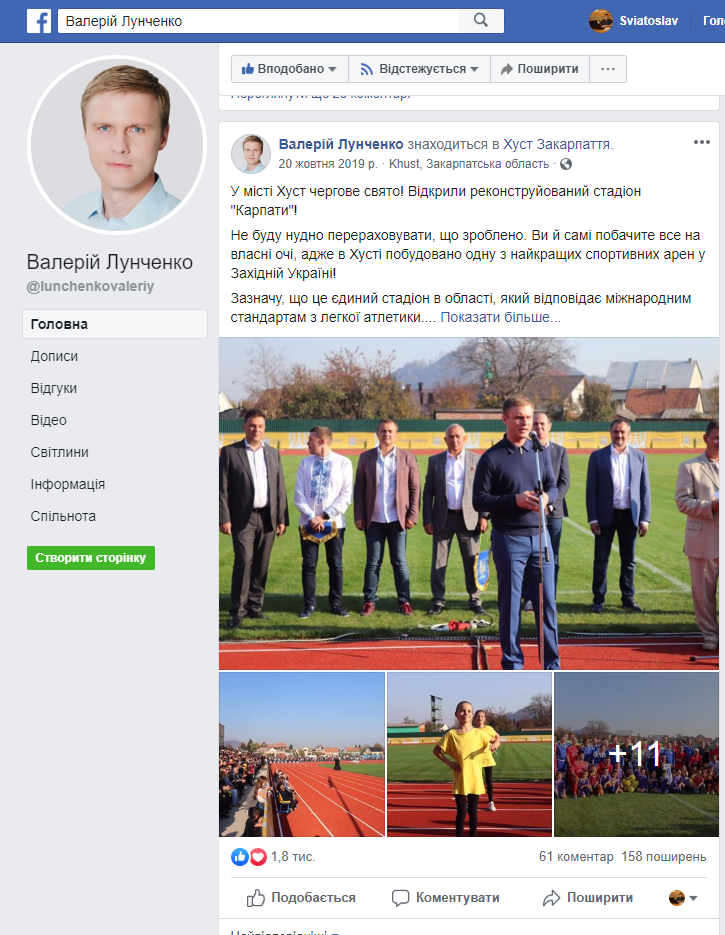725x935 pixels.
Task: Toggle the Вподобано liked button
Action: tap(290, 69)
